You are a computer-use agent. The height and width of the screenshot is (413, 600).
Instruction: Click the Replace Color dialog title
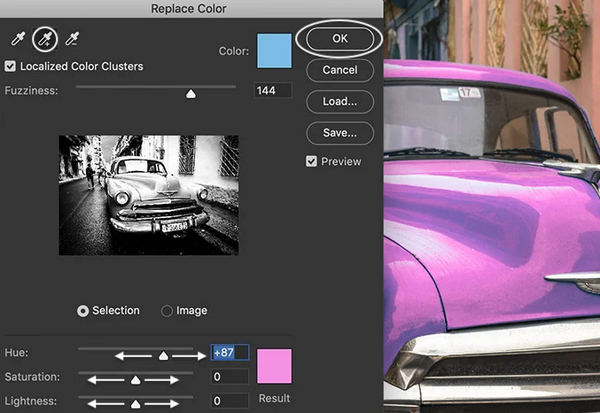(x=189, y=8)
